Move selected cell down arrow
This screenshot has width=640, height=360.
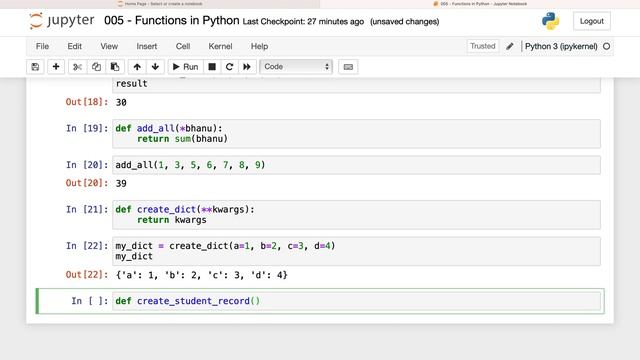[155, 67]
